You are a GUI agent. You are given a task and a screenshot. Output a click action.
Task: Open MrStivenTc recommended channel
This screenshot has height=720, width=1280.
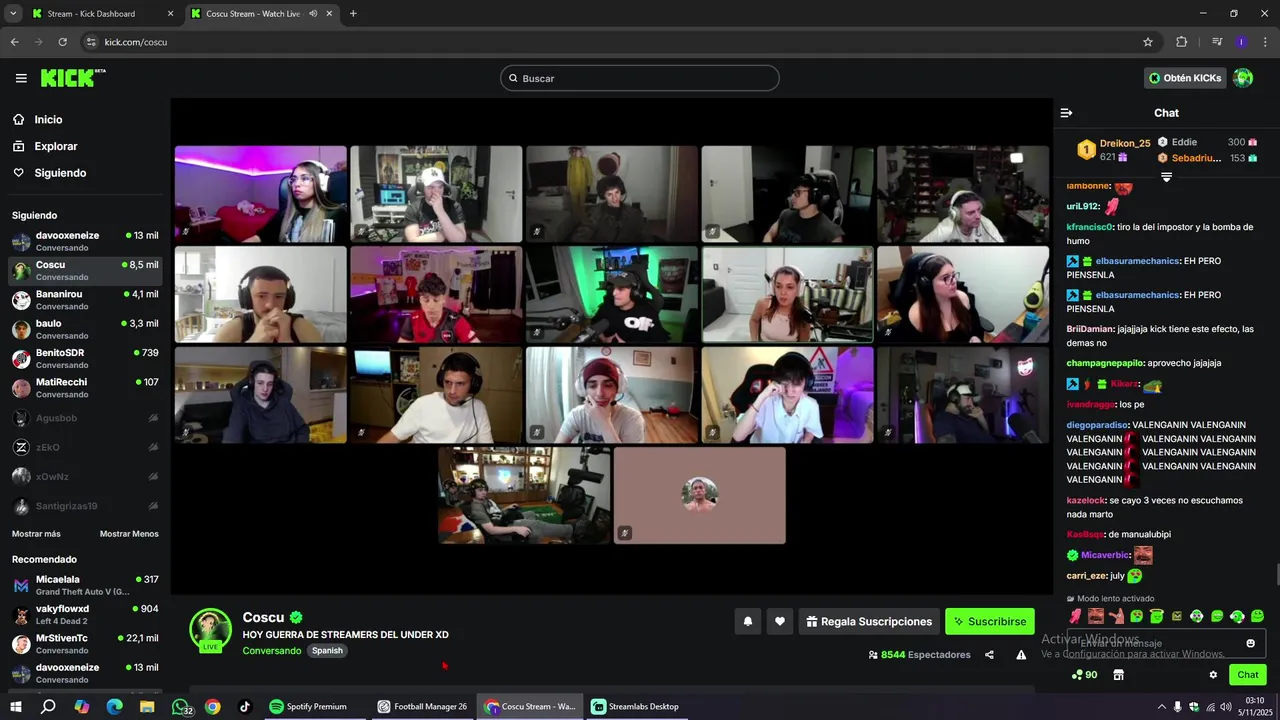point(86,644)
